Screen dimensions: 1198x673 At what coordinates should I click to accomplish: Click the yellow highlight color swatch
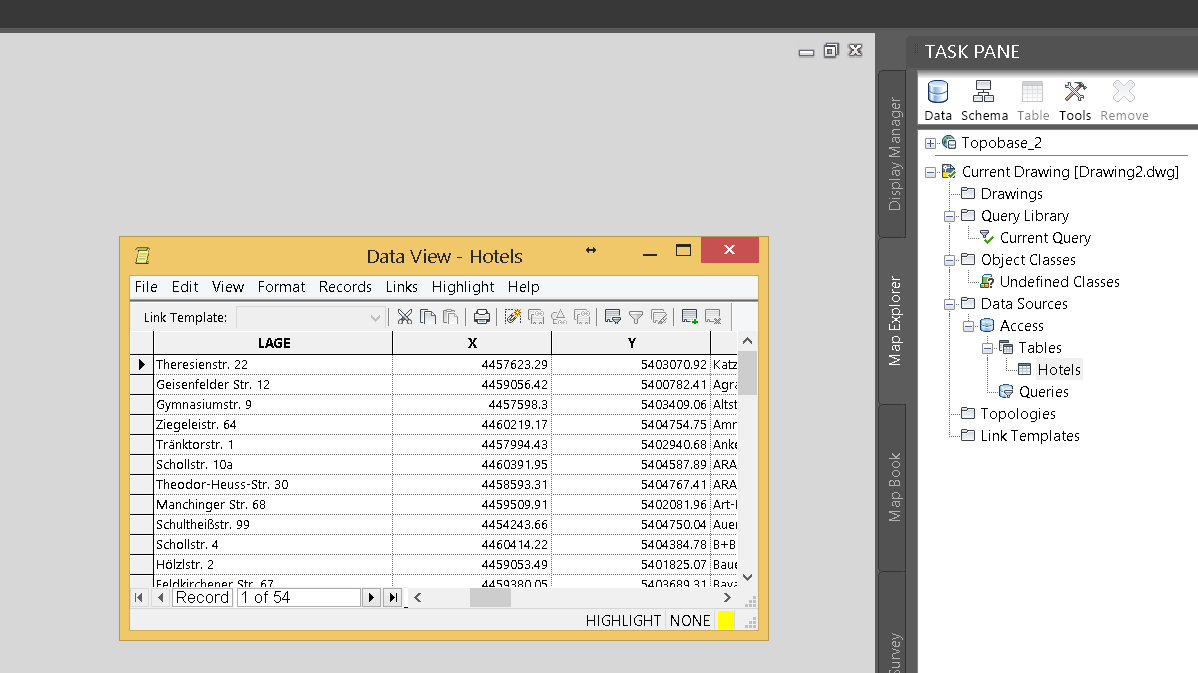[x=726, y=620]
